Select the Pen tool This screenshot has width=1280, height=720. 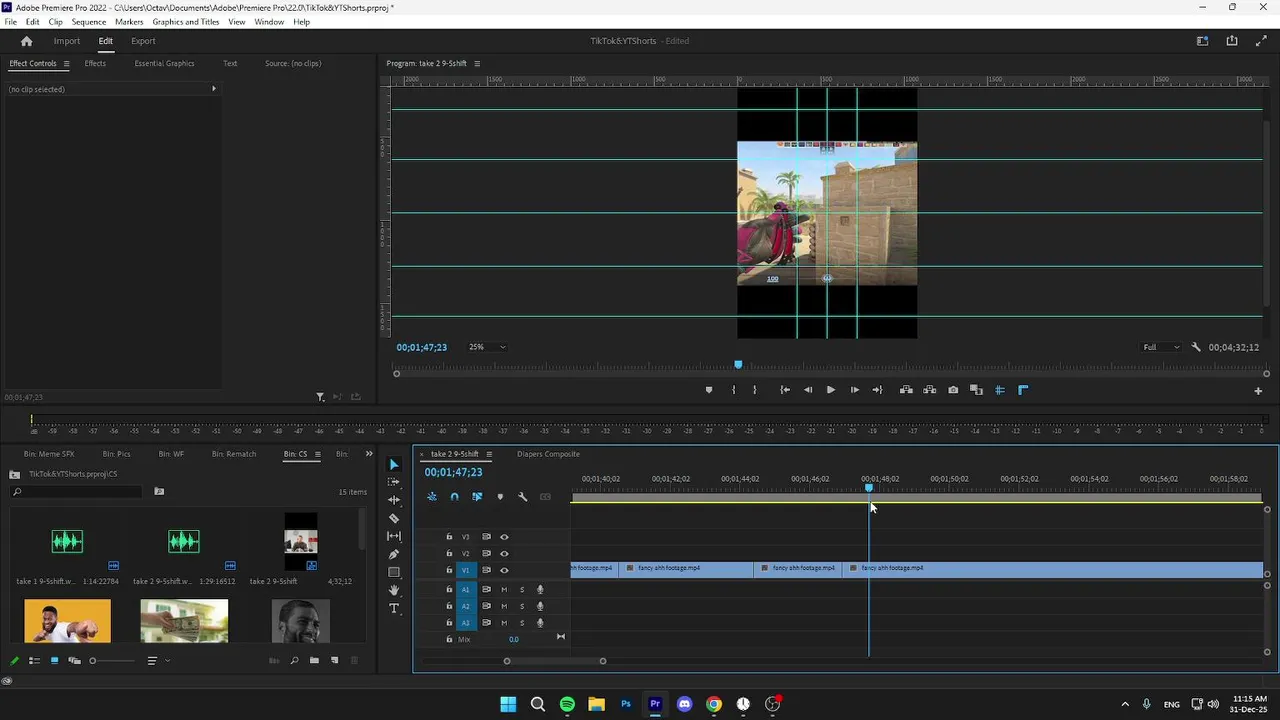coord(394,554)
